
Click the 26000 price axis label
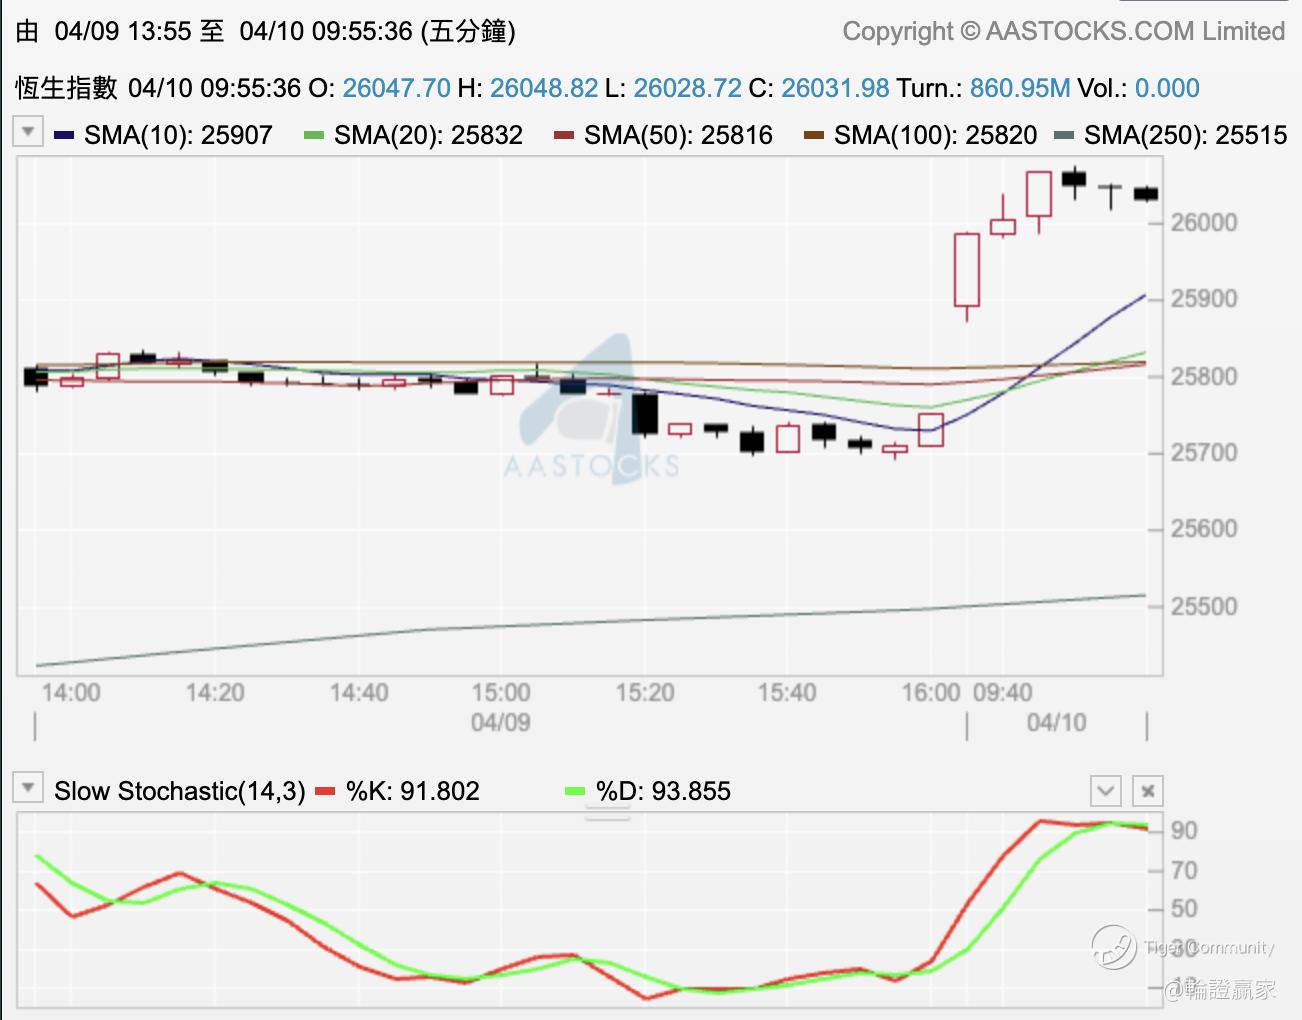point(1204,222)
